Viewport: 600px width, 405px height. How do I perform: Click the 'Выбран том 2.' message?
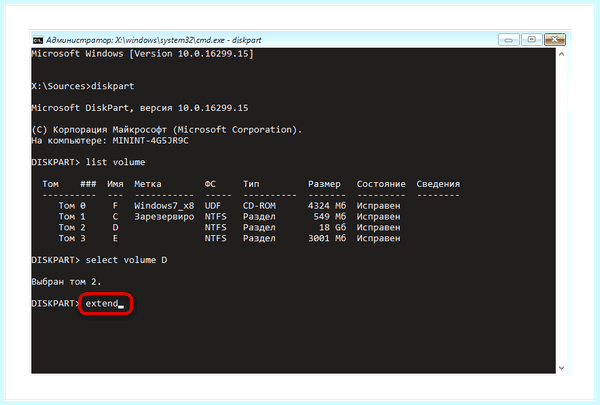tap(66, 282)
